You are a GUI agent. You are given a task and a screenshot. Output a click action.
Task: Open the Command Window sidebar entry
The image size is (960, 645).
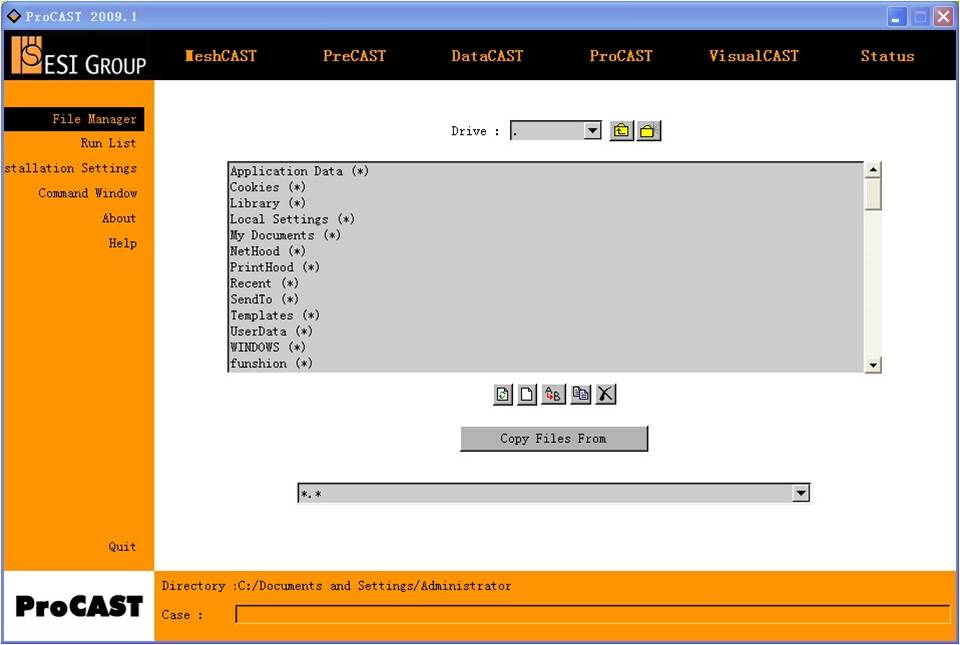tap(88, 193)
